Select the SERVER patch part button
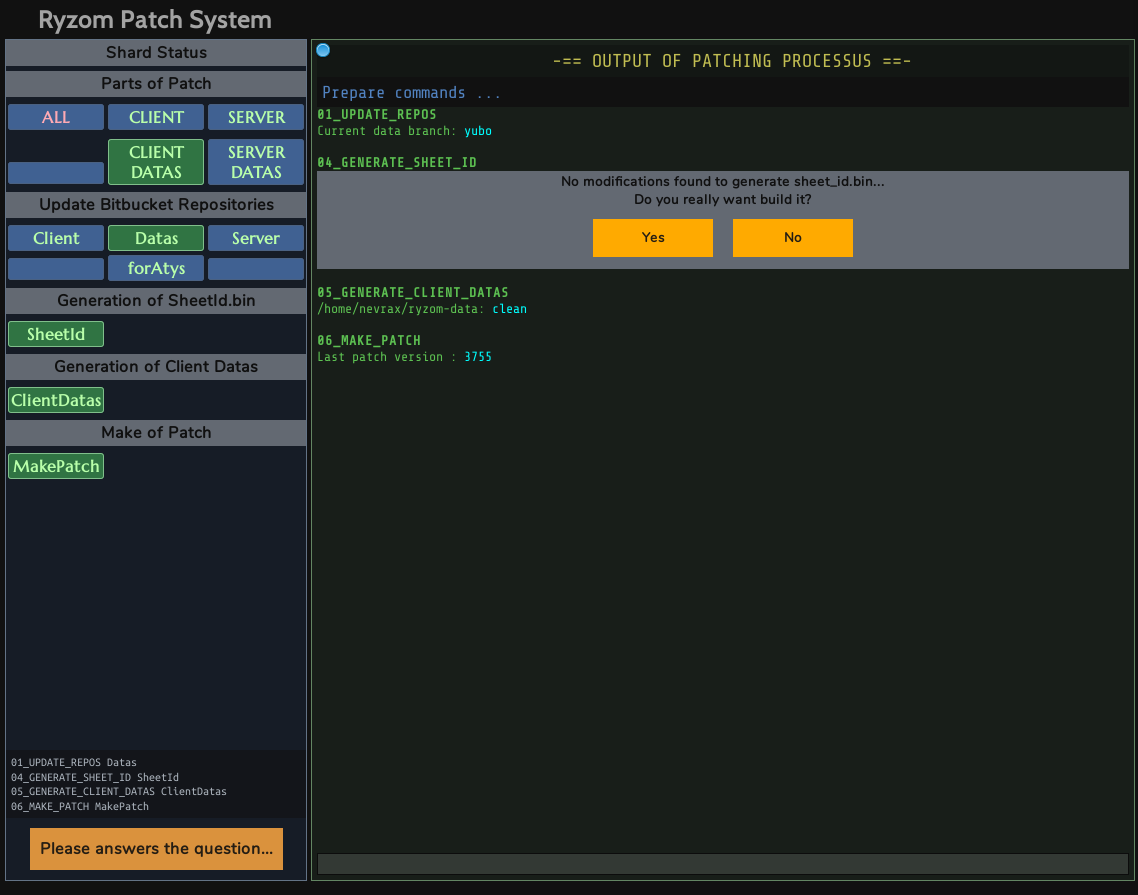The image size is (1138, 895). click(x=256, y=117)
